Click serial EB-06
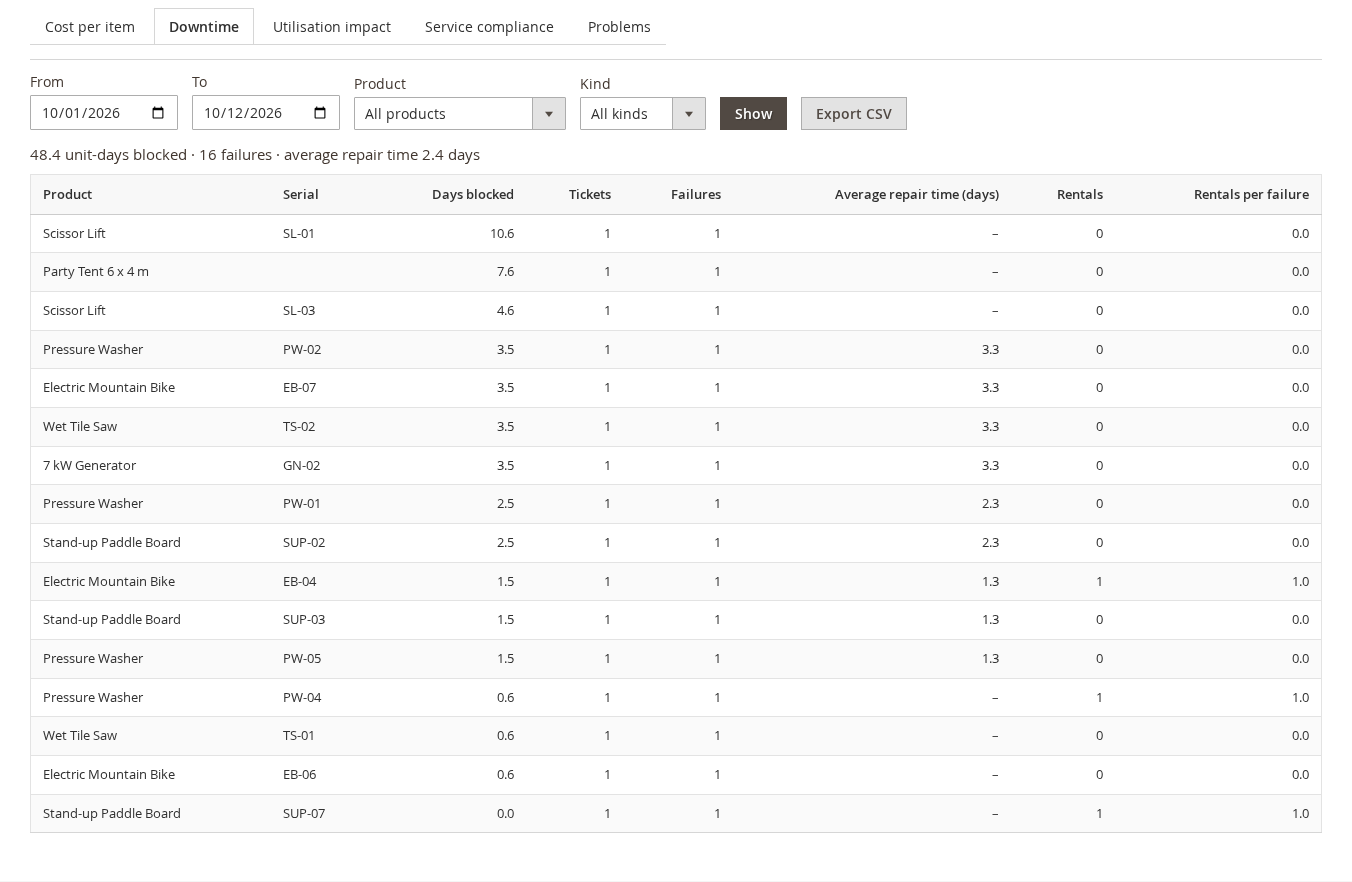Screen dimensions: 1352x882 pyautogui.click(x=300, y=774)
